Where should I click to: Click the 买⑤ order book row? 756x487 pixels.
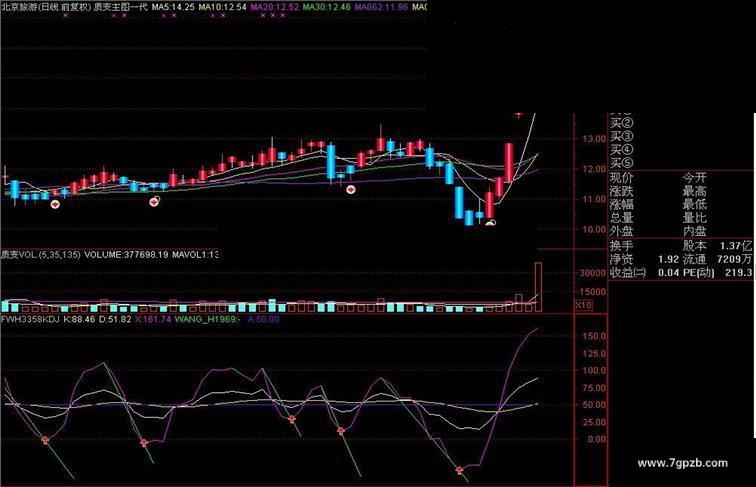pyautogui.click(x=622, y=163)
